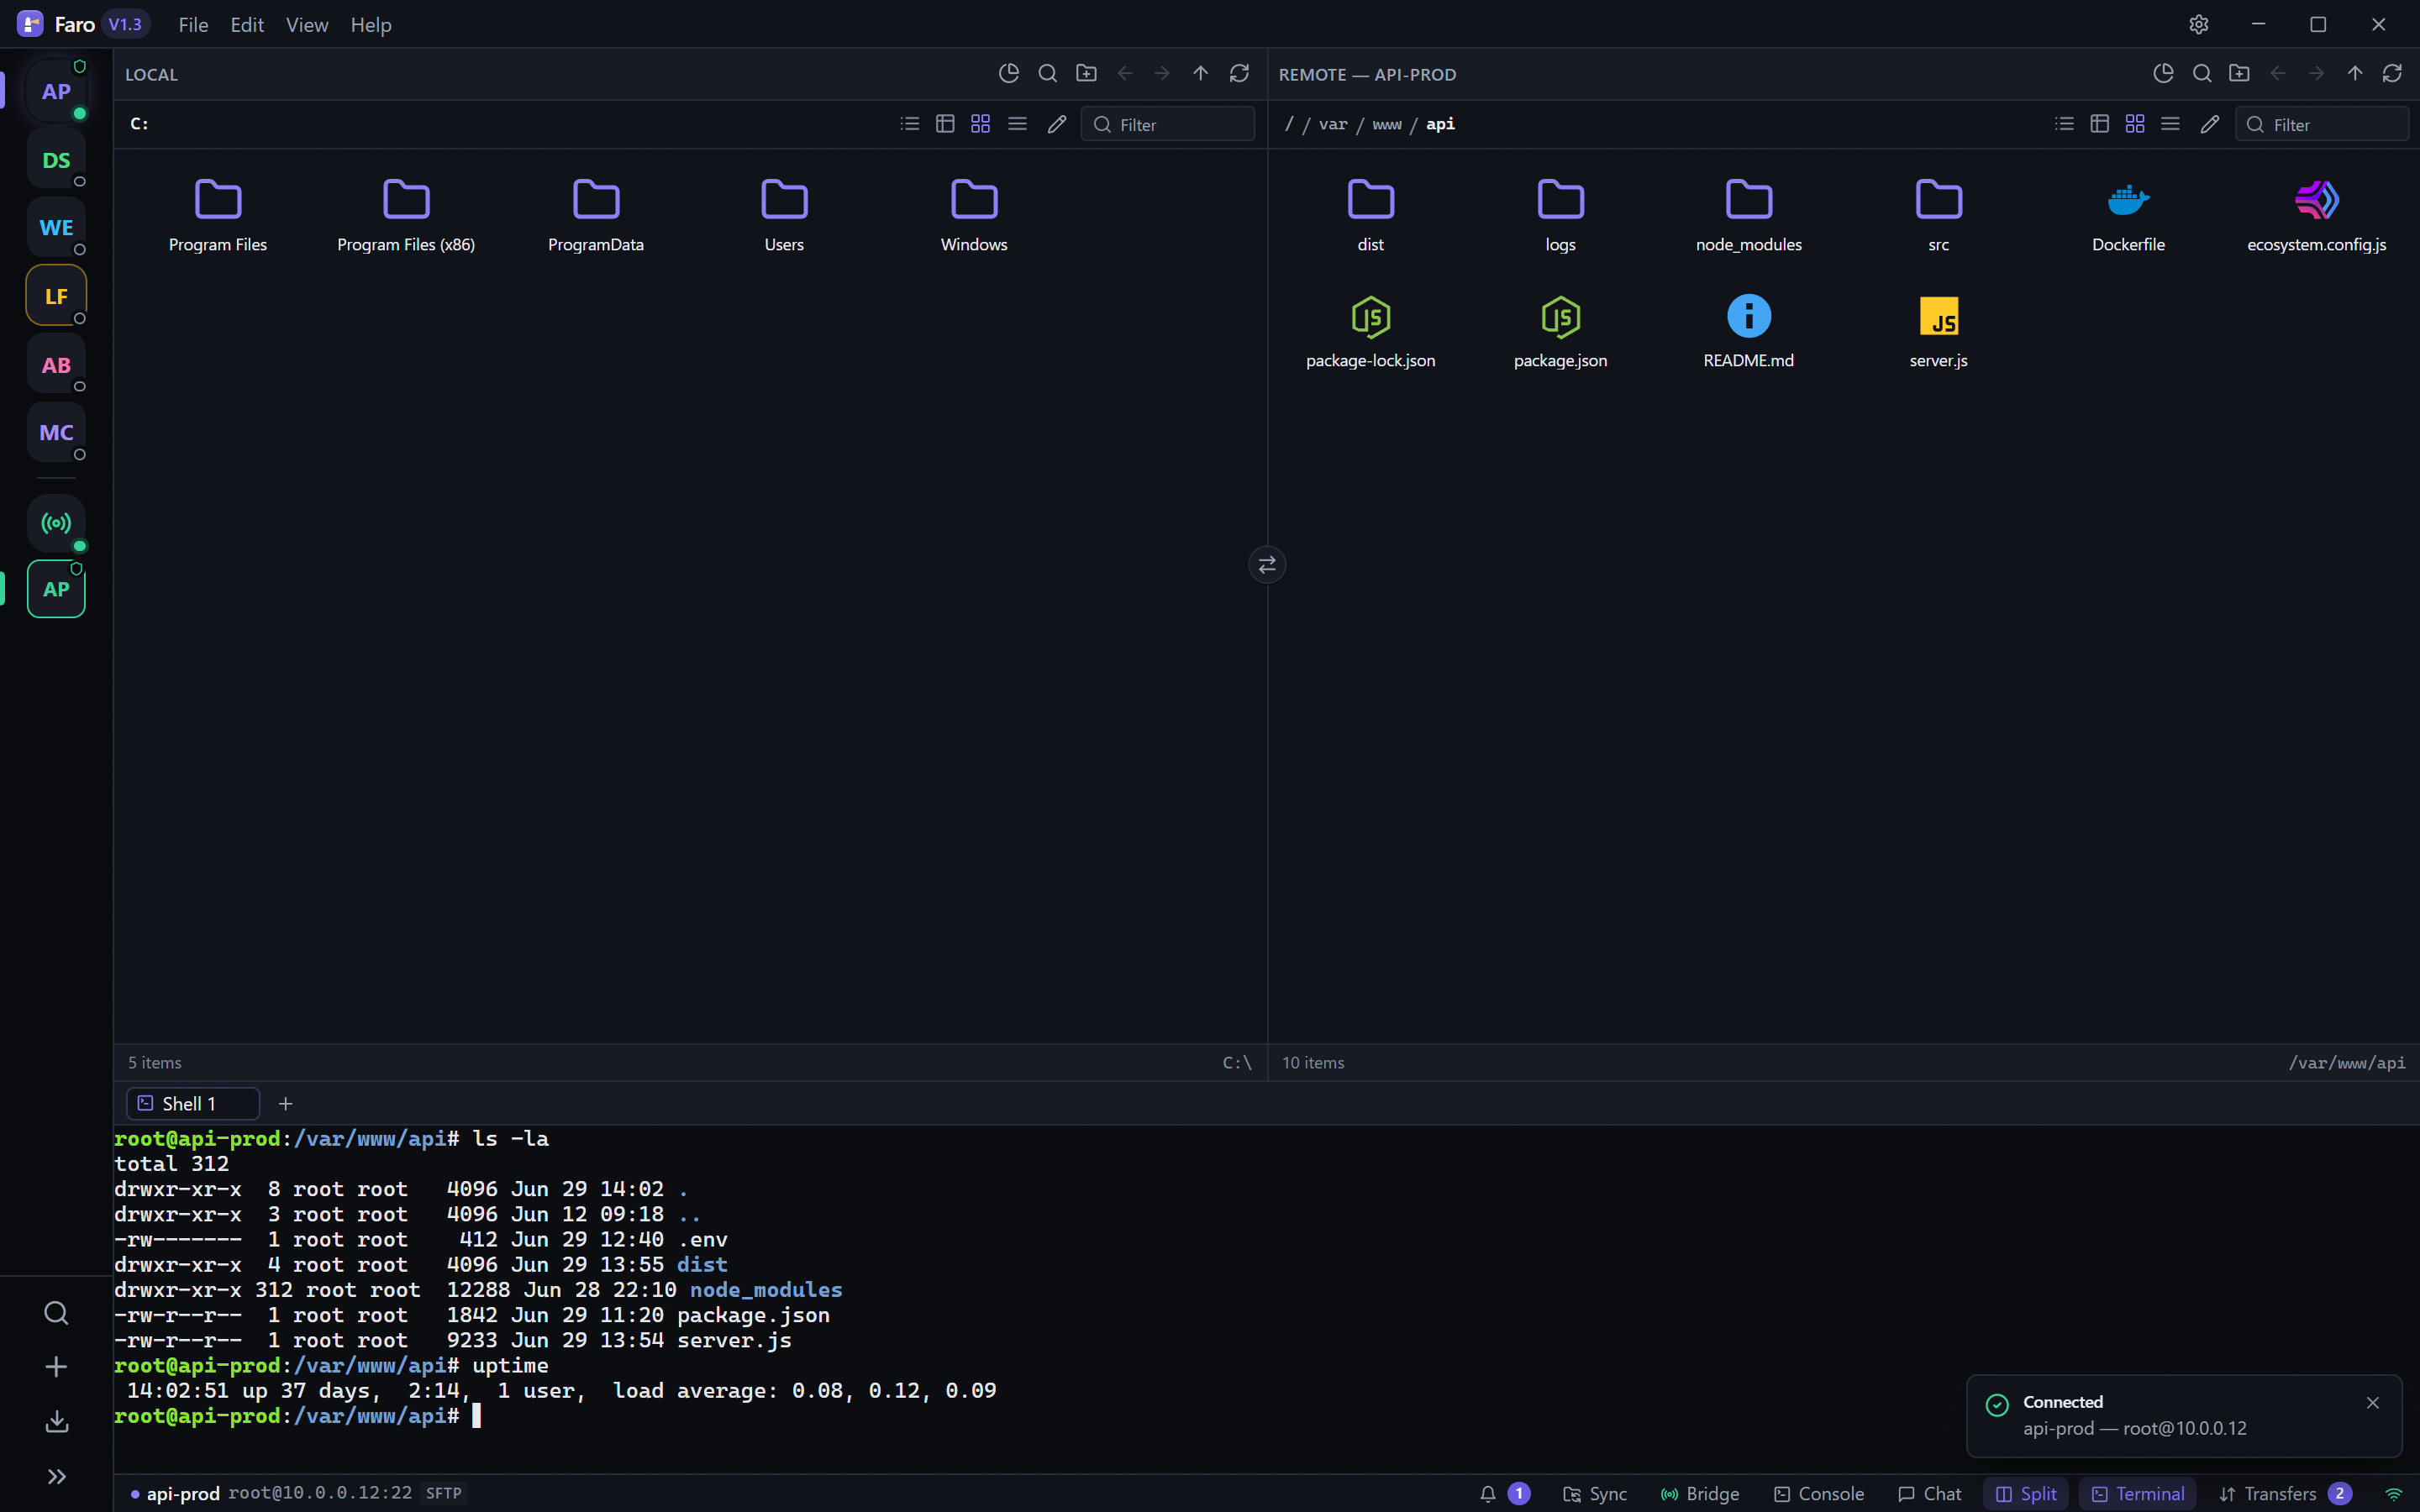Create new folder in LOCAL panel
The height and width of the screenshot is (1512, 2420).
(x=1086, y=74)
